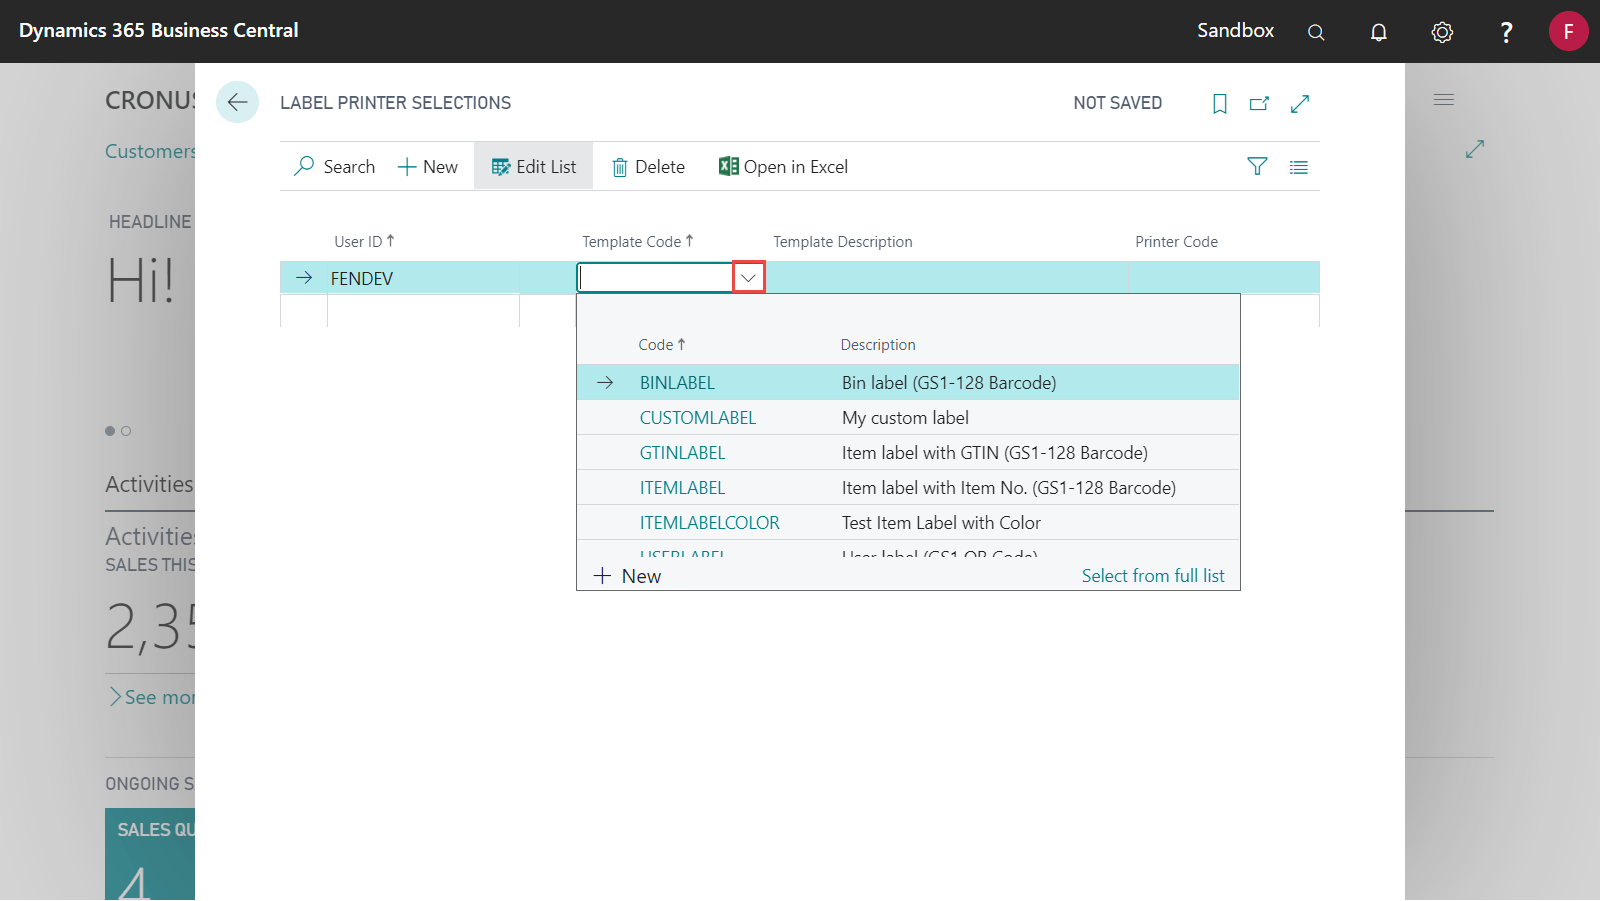Toggle Edit List mode
This screenshot has height=901, width=1600.
(x=534, y=167)
